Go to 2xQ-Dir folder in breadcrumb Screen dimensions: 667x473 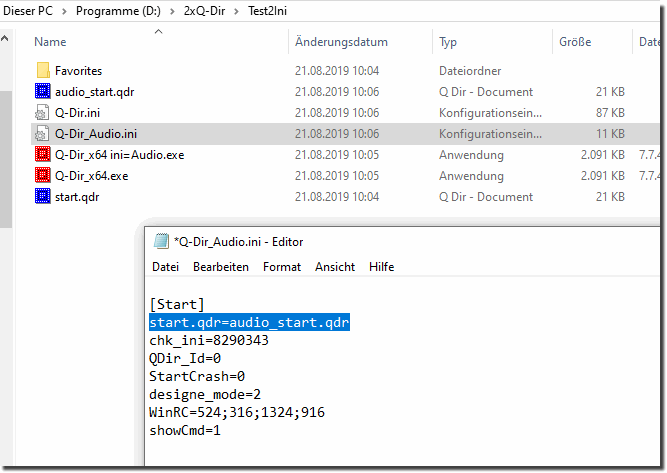pos(204,11)
